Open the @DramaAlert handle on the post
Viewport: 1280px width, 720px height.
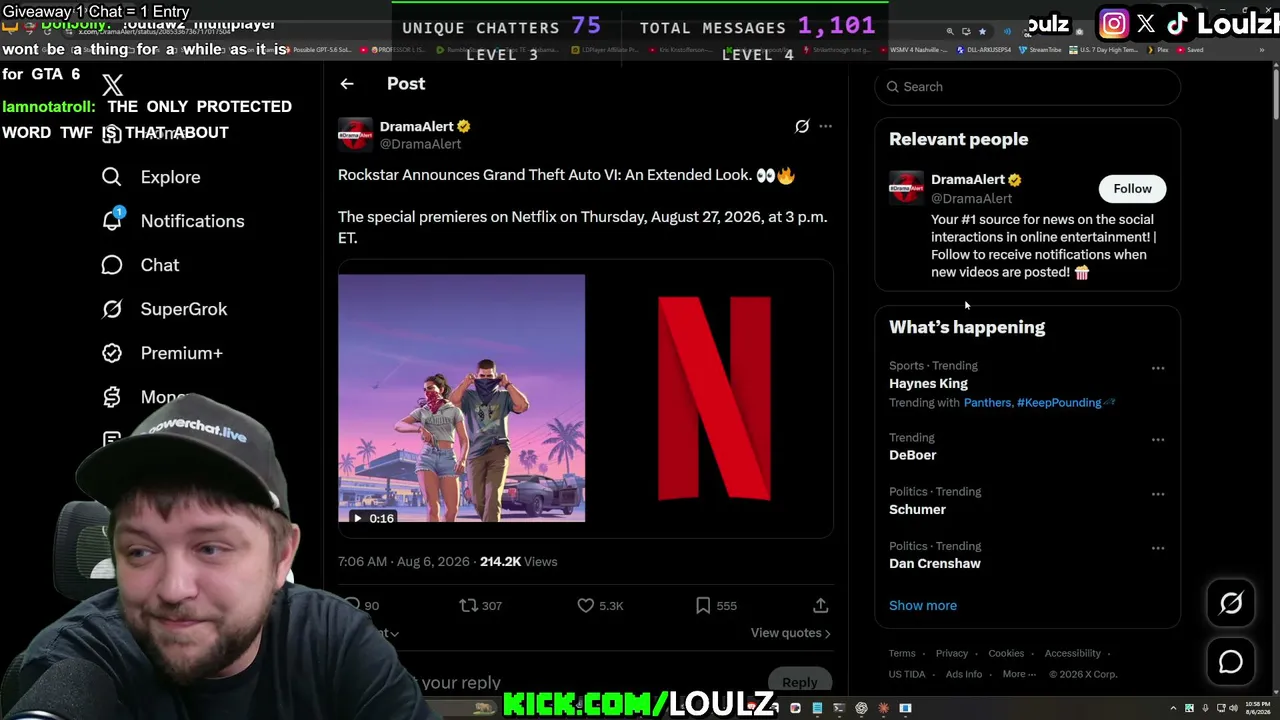[x=420, y=144]
